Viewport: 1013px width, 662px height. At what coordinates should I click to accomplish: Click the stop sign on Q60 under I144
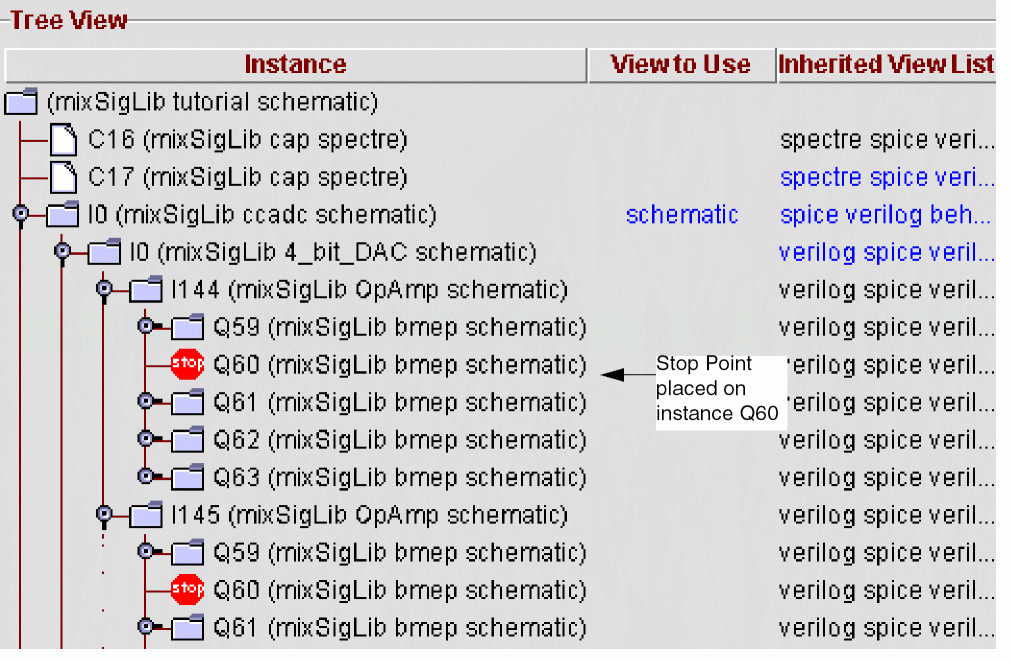pos(187,365)
